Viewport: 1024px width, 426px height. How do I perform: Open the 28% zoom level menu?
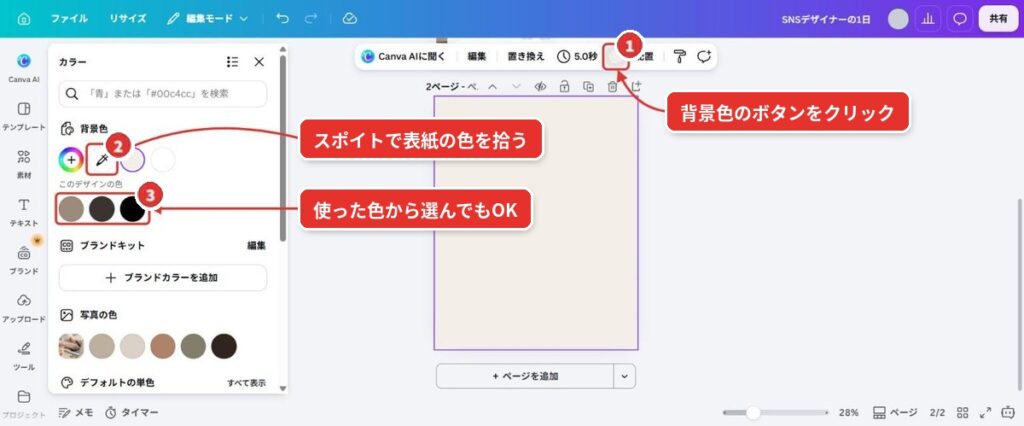[x=848, y=413]
